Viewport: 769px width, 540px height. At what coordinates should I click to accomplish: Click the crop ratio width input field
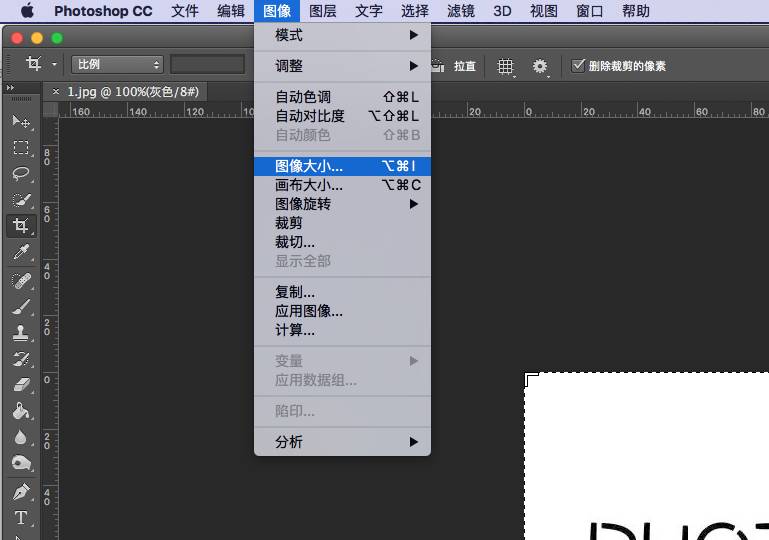pyautogui.click(x=207, y=64)
